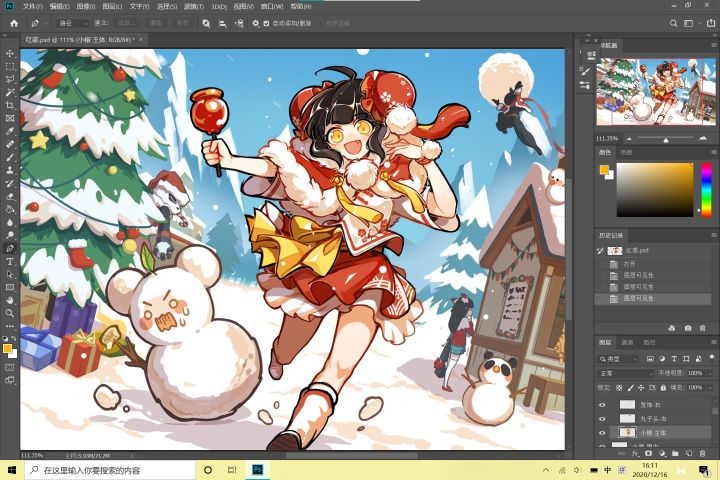Open the 路径 mode dropdown
Image resolution: width=720 pixels, height=480 pixels.
(73, 23)
